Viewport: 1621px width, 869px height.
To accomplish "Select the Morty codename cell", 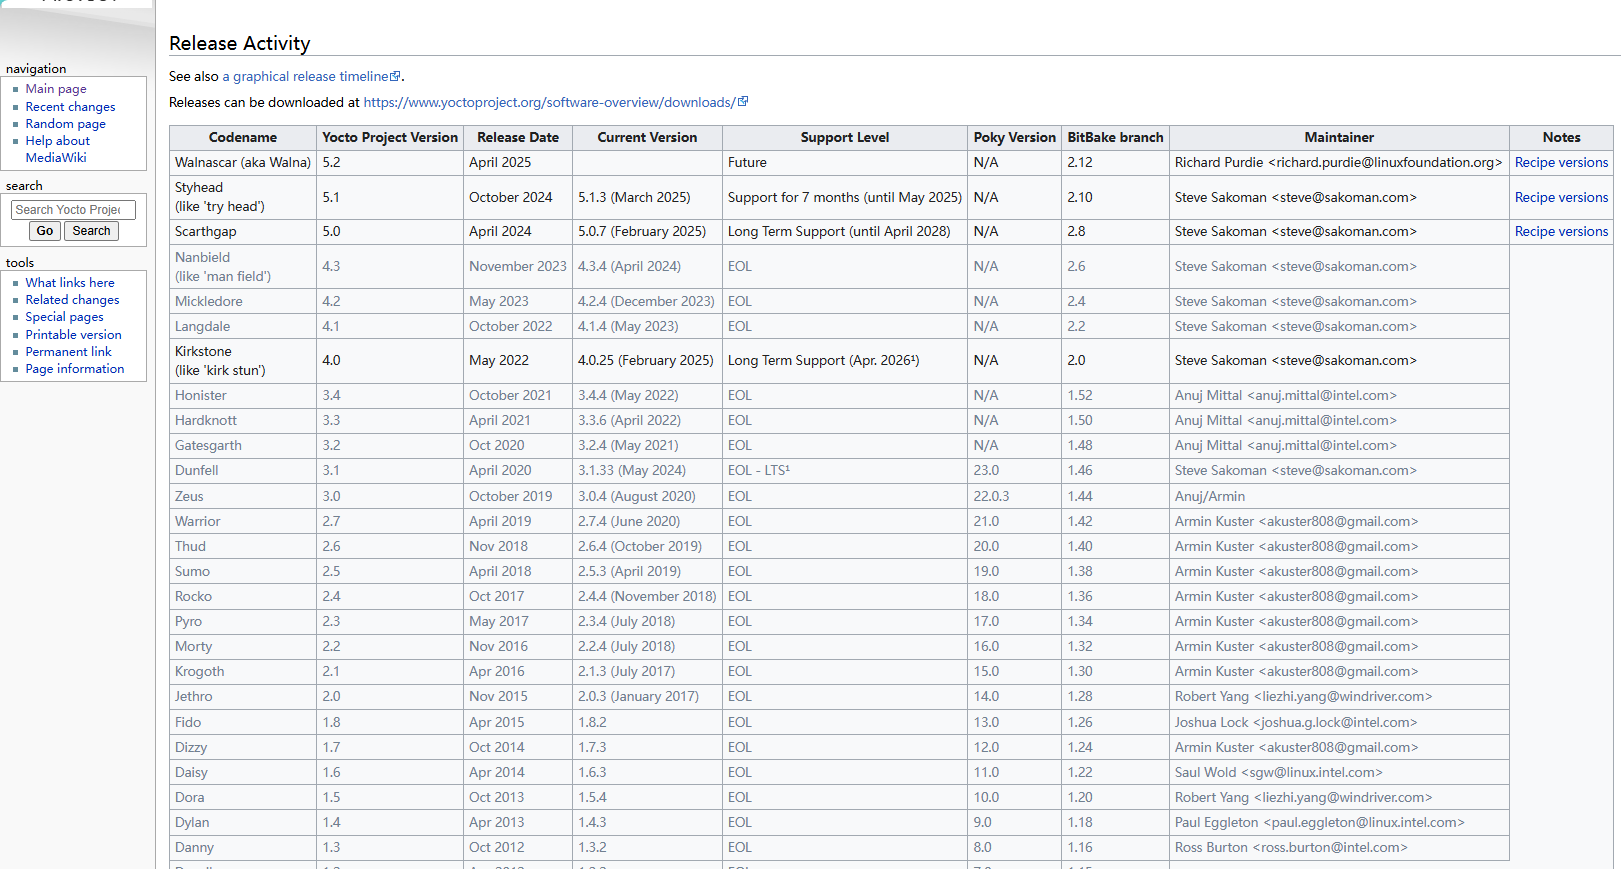I will 243,647.
